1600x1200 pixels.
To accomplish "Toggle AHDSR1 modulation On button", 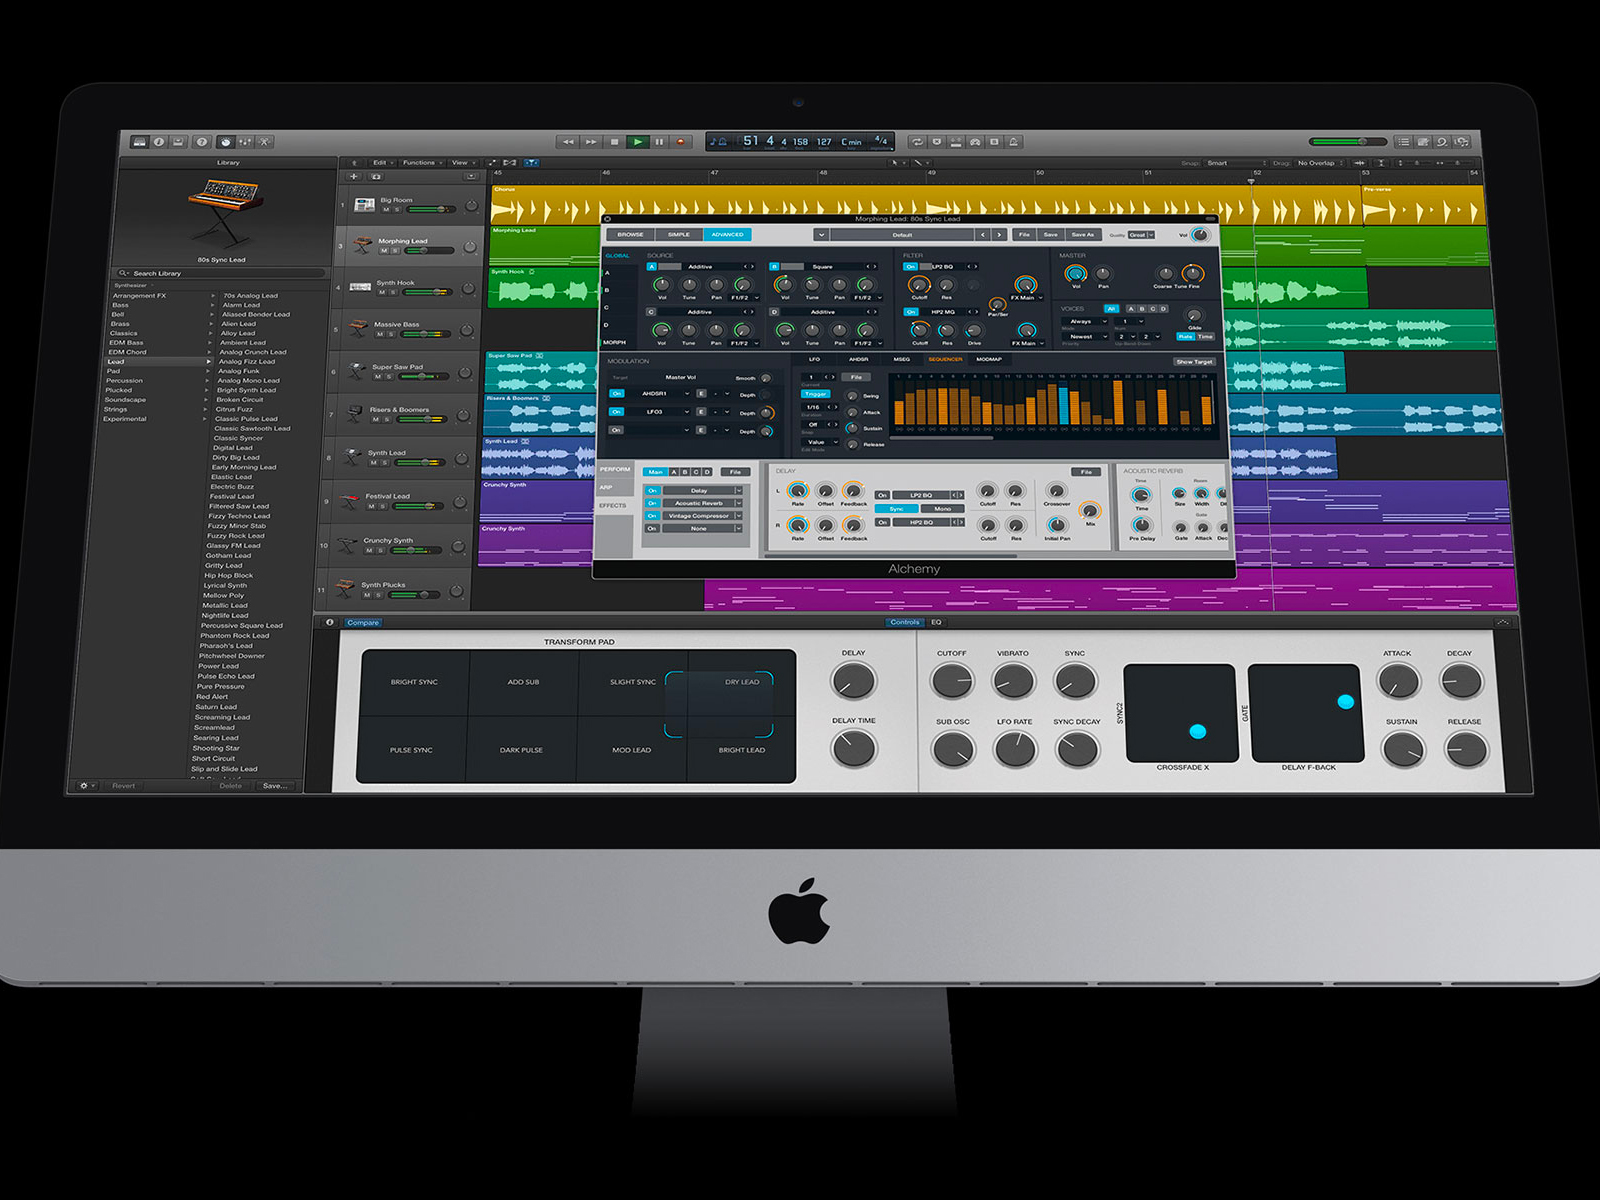I will coord(617,394).
